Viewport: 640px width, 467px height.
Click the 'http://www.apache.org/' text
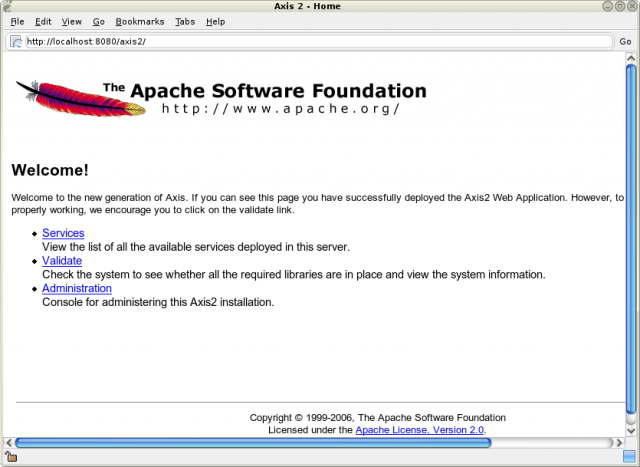[x=281, y=109]
